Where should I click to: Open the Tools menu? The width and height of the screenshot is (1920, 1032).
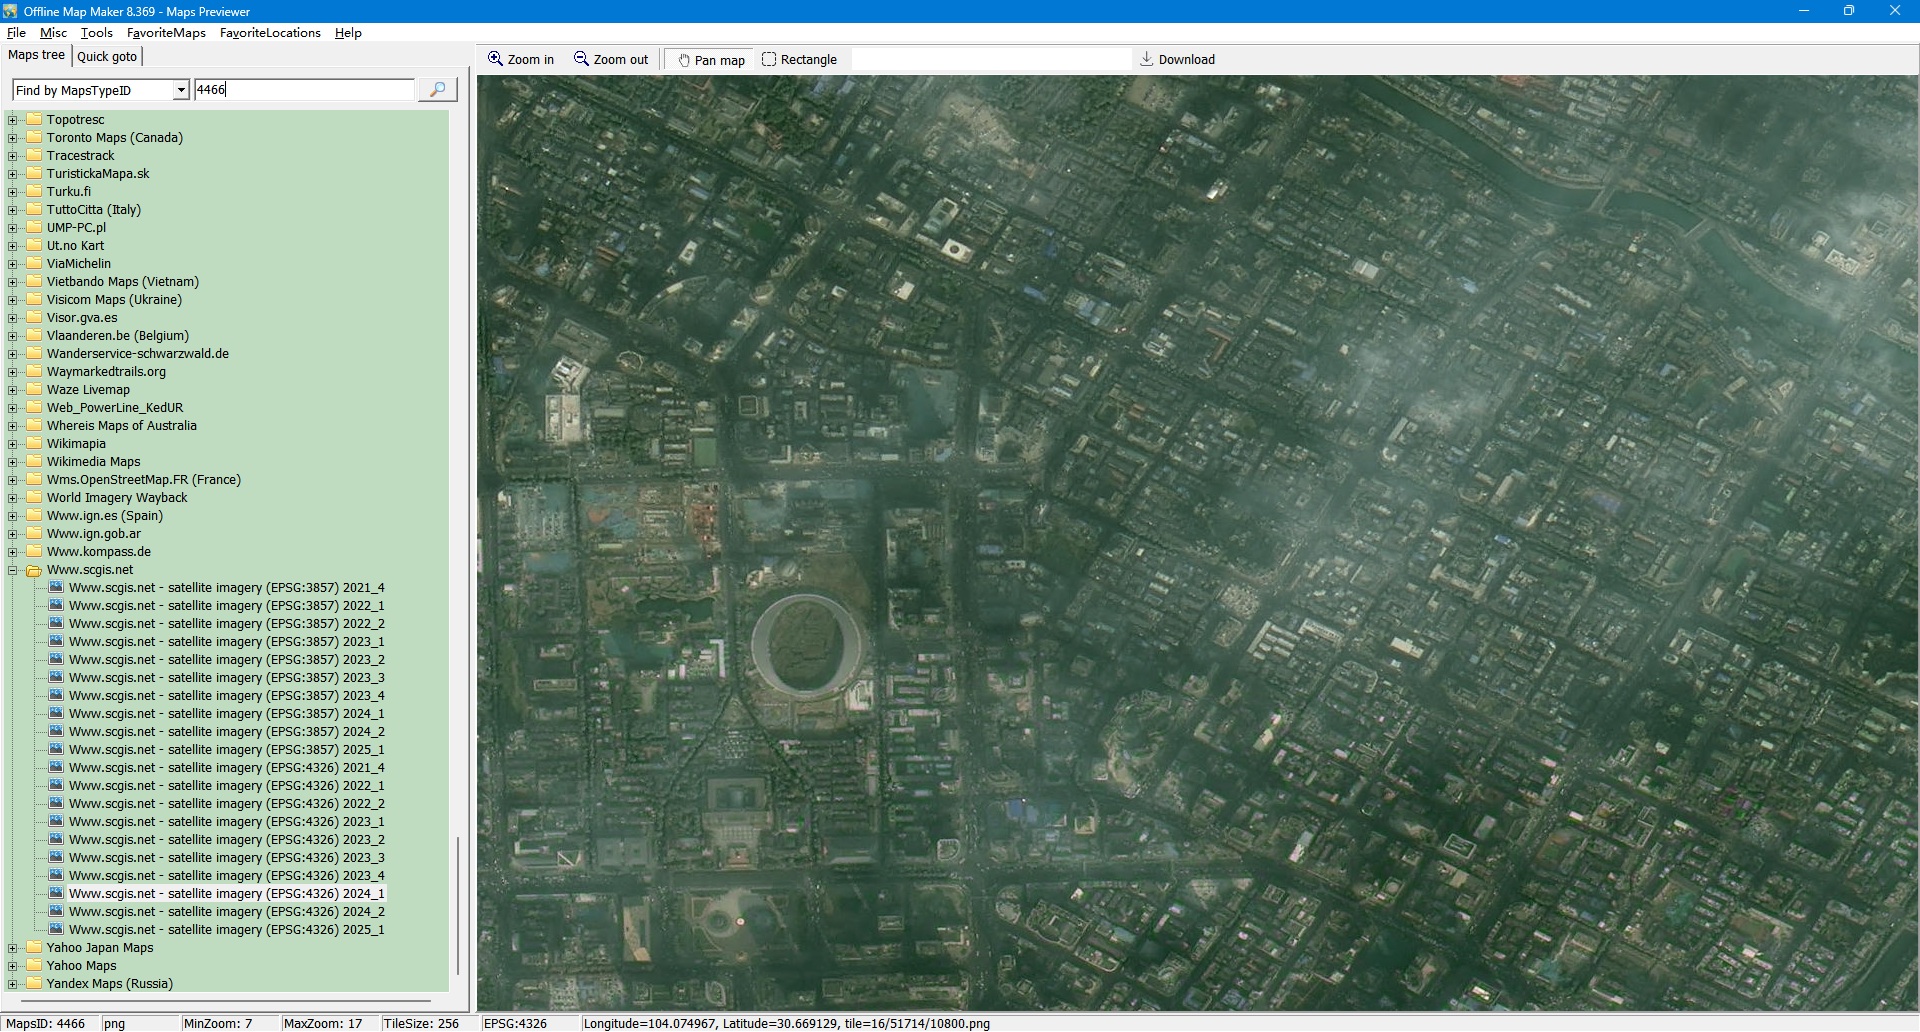(x=97, y=33)
